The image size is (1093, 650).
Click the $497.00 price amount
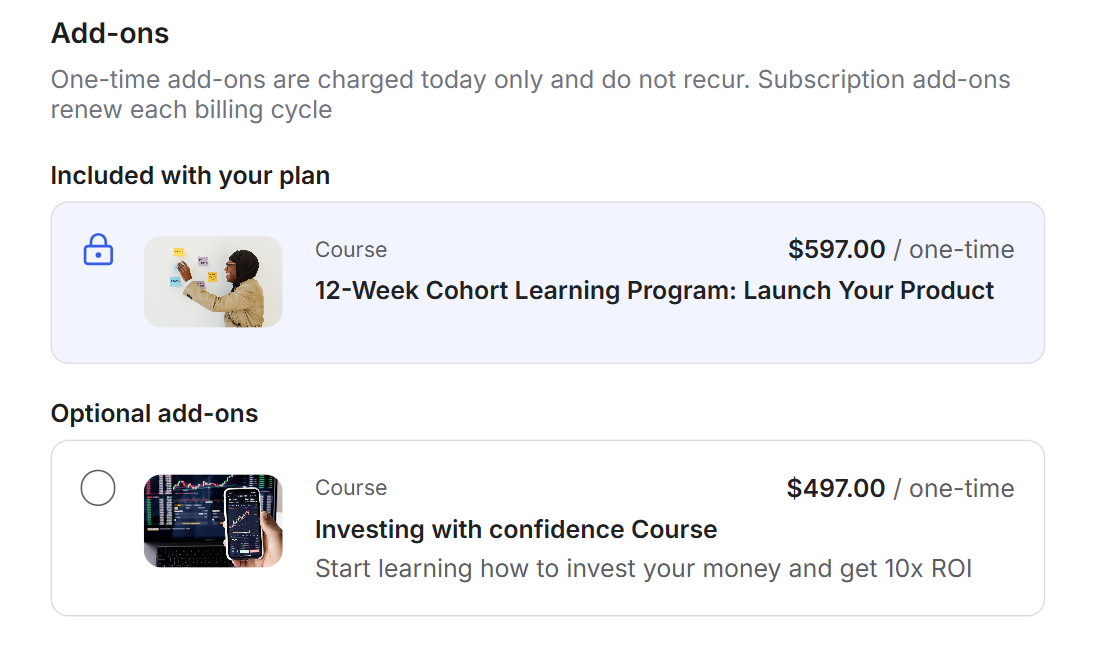pyautogui.click(x=835, y=488)
